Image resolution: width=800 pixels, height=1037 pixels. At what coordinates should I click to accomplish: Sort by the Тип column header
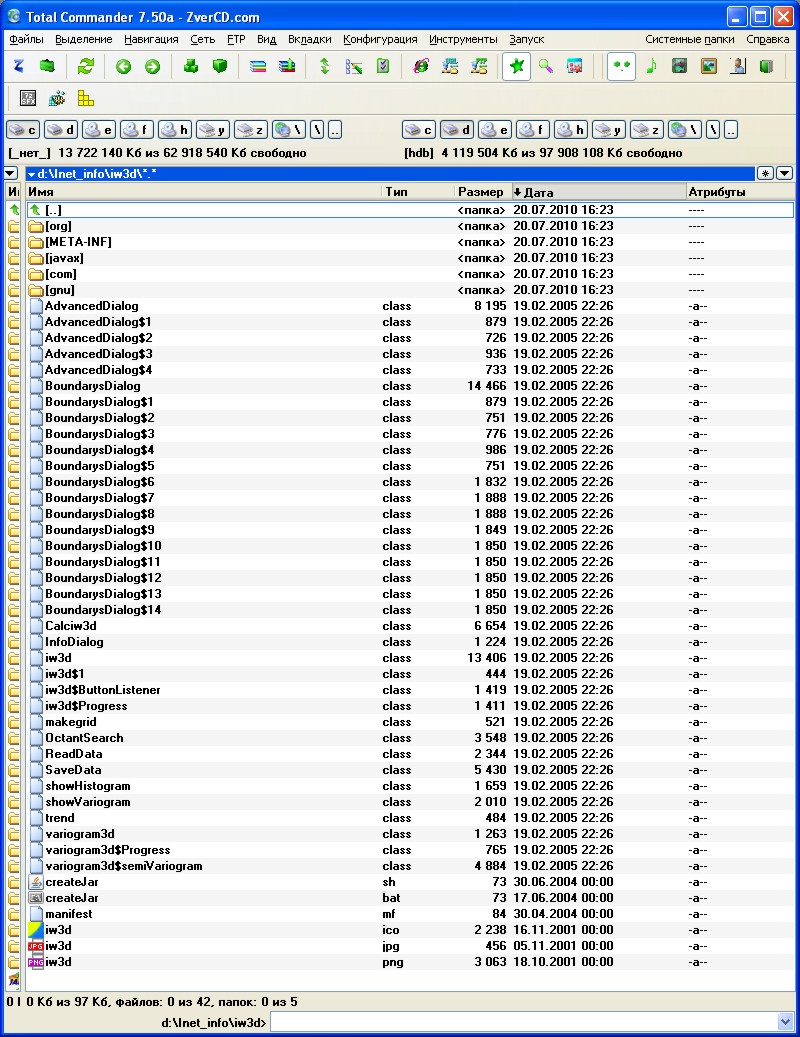pyautogui.click(x=418, y=192)
